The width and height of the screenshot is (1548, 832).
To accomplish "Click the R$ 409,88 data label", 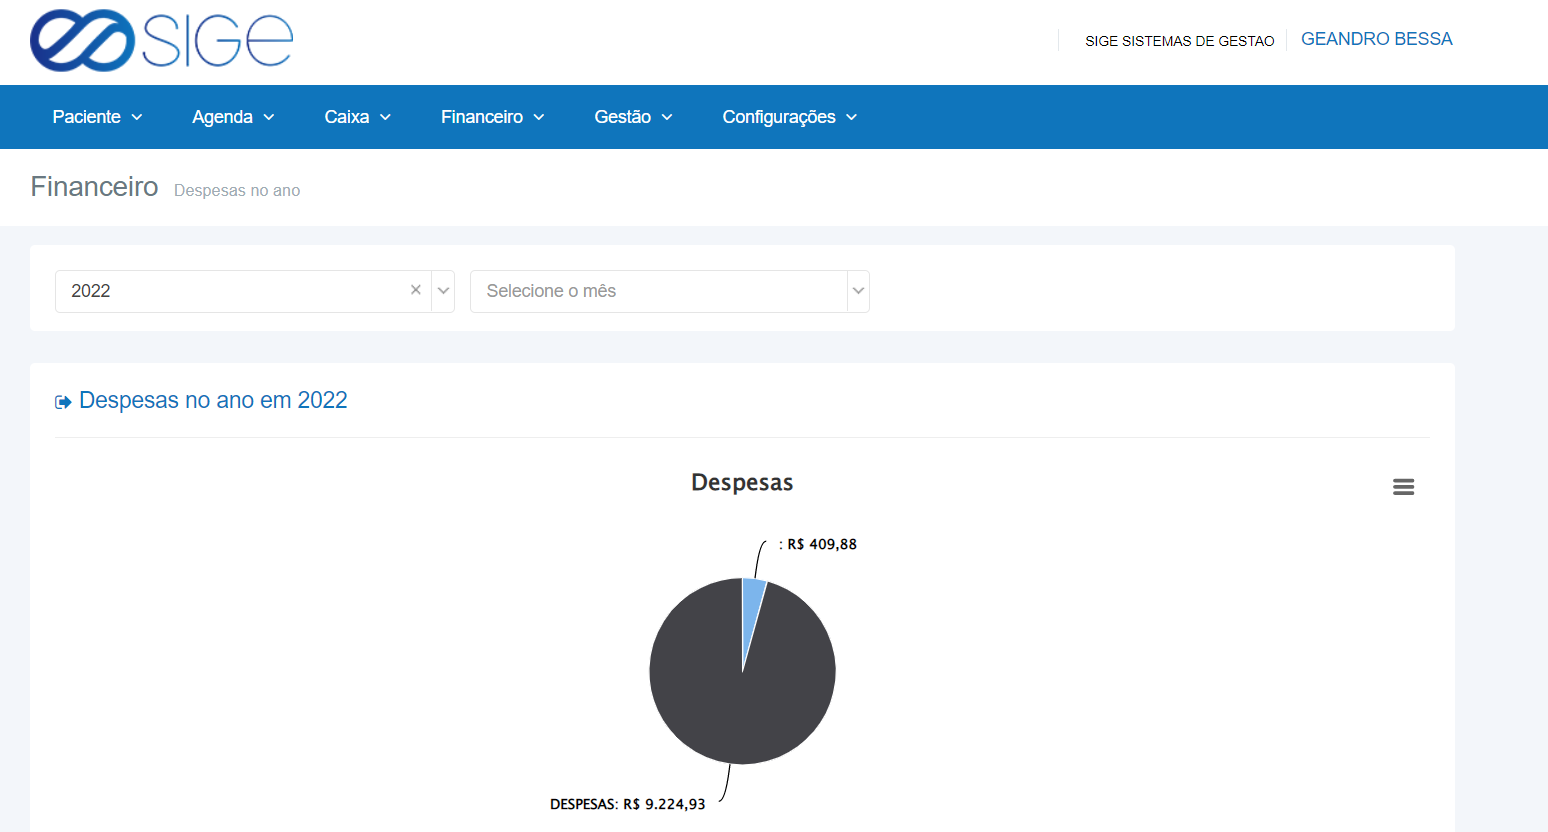I will point(818,544).
